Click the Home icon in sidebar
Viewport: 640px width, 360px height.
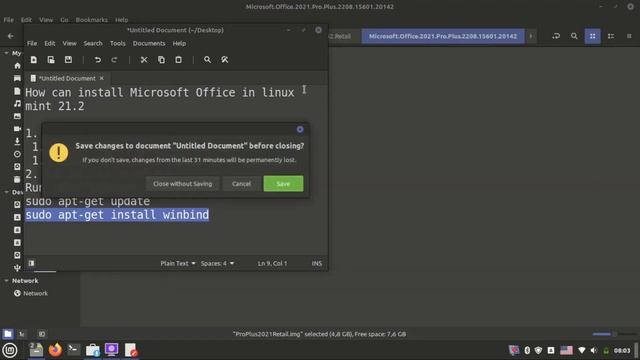(17, 66)
